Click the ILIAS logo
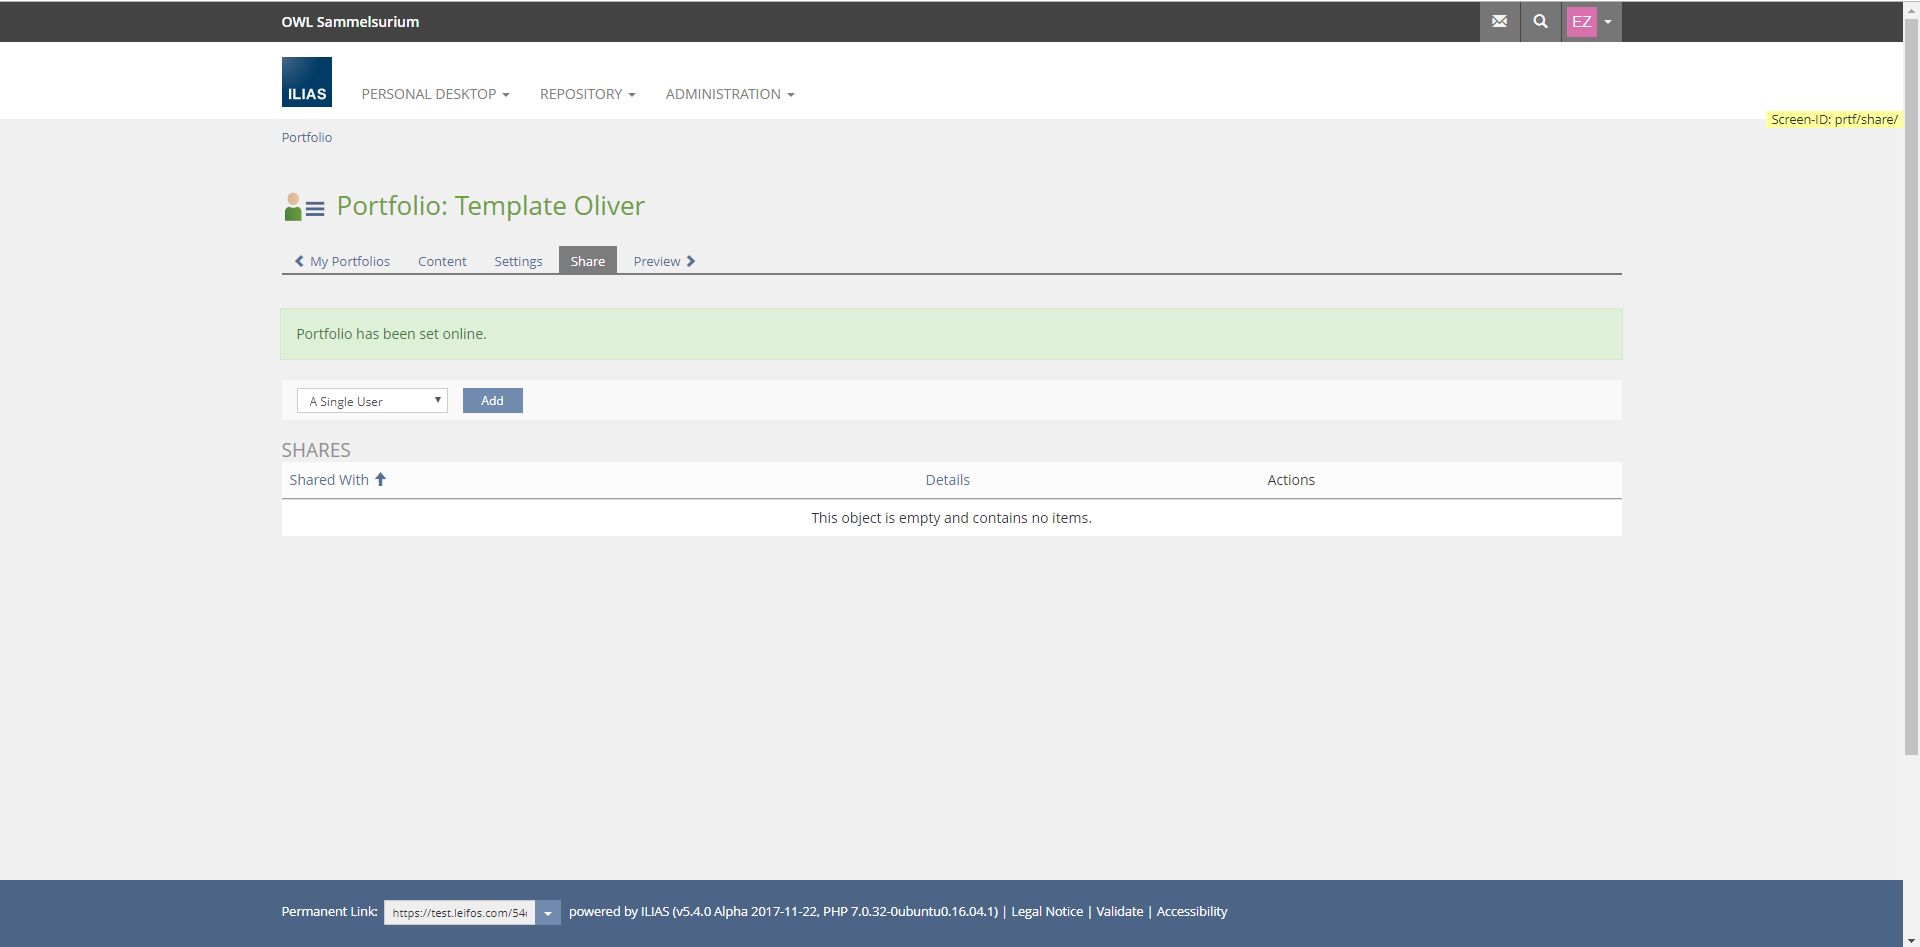 coord(306,82)
